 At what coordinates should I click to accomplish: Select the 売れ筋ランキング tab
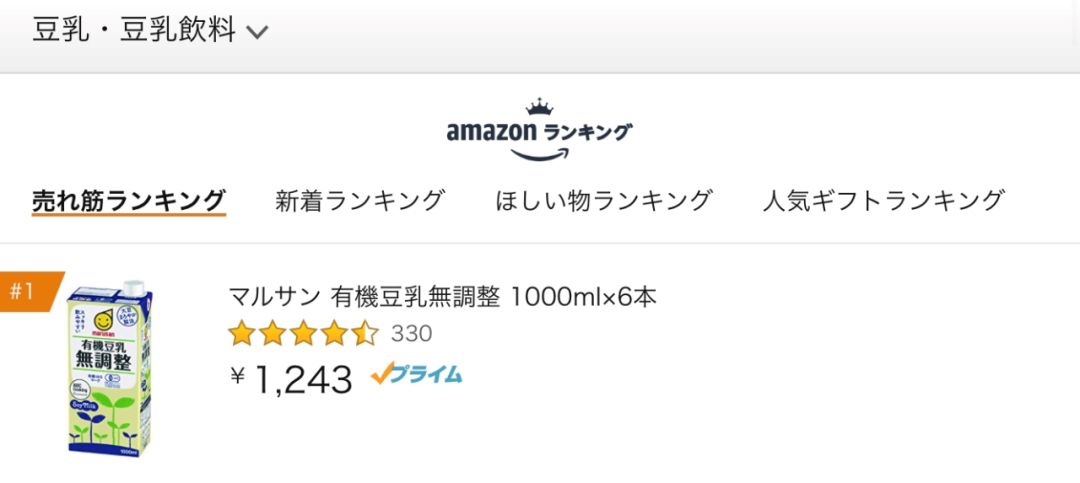[x=128, y=200]
